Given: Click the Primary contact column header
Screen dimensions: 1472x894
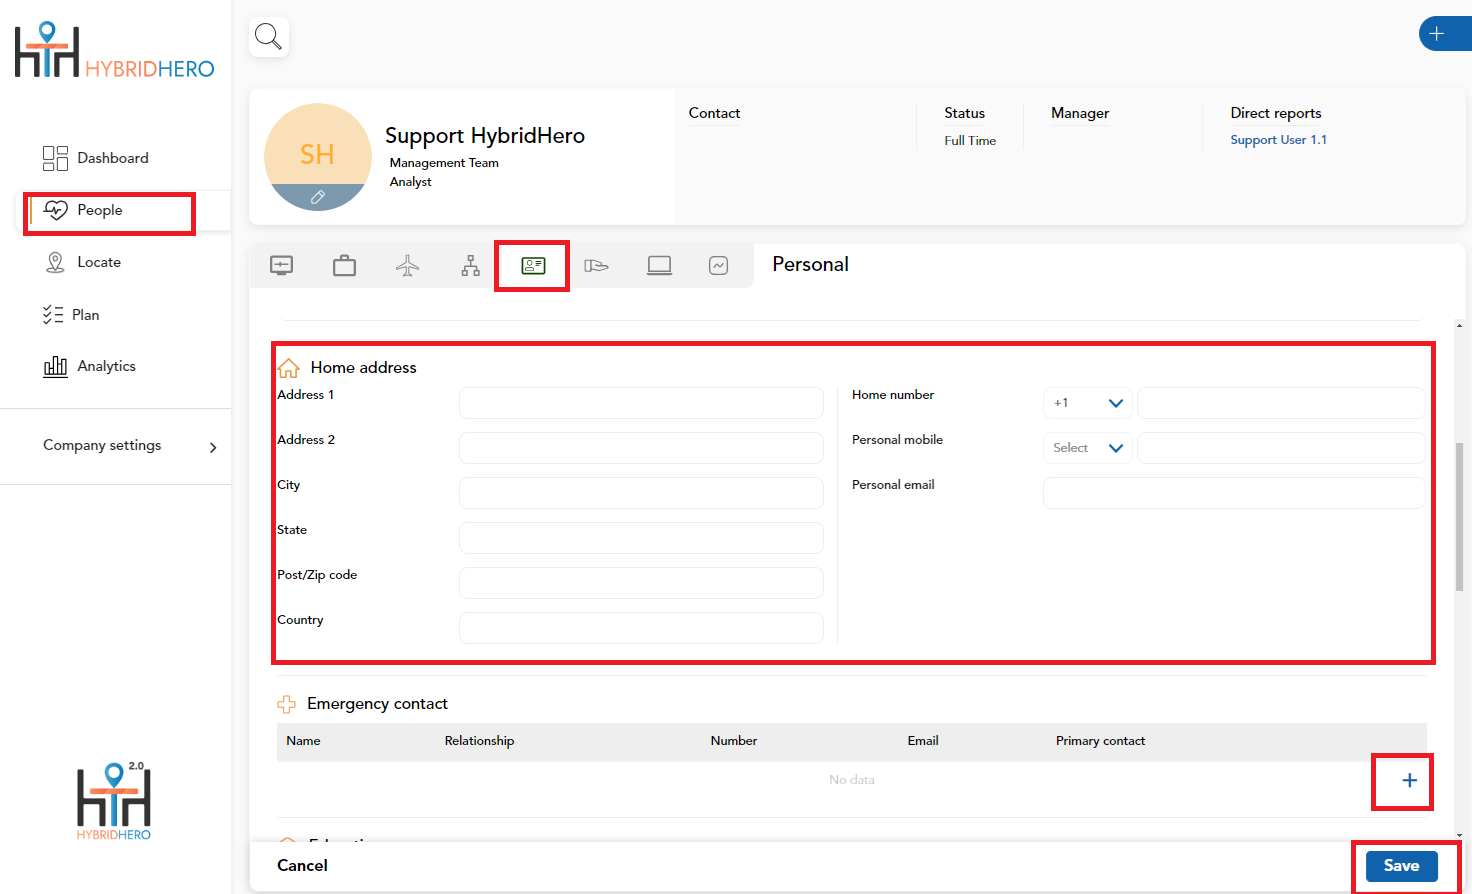Looking at the screenshot, I should (1100, 741).
